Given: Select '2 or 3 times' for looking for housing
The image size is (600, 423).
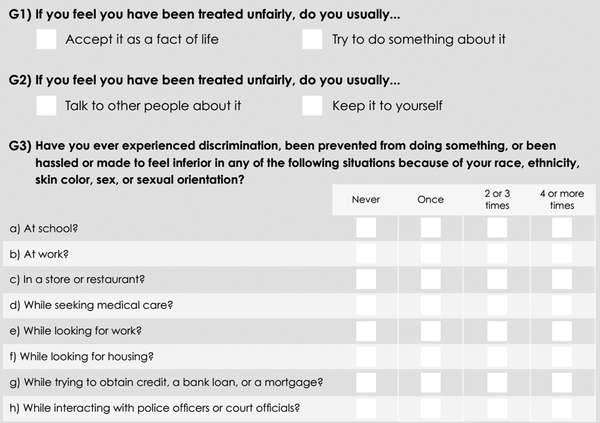Looking at the screenshot, I should [x=497, y=356].
